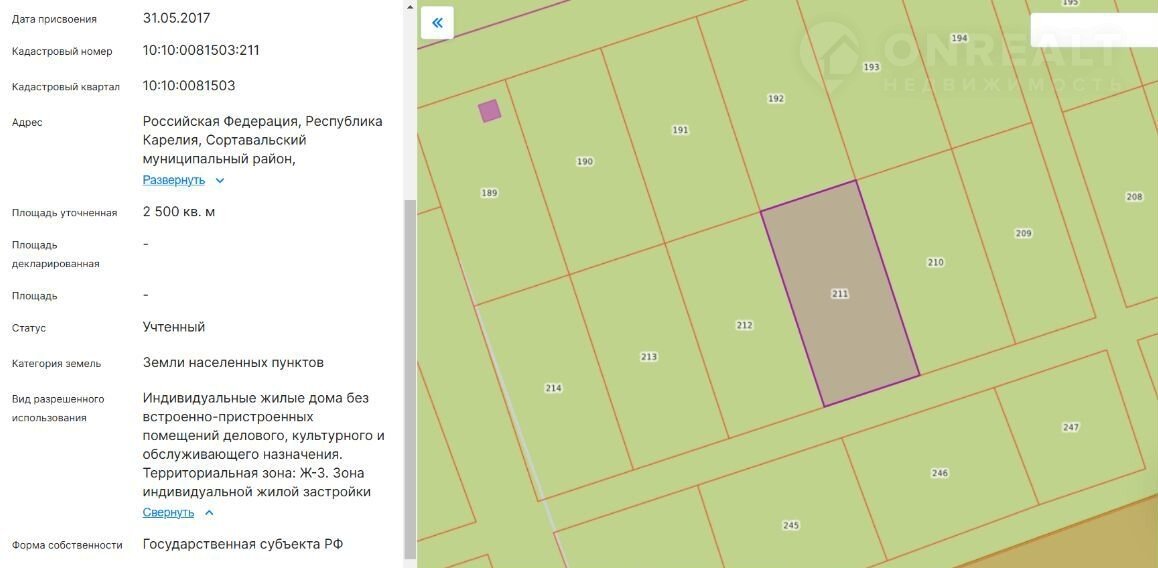Choose parcel 191 on the map
This screenshot has height=568, width=1158.
680,130
